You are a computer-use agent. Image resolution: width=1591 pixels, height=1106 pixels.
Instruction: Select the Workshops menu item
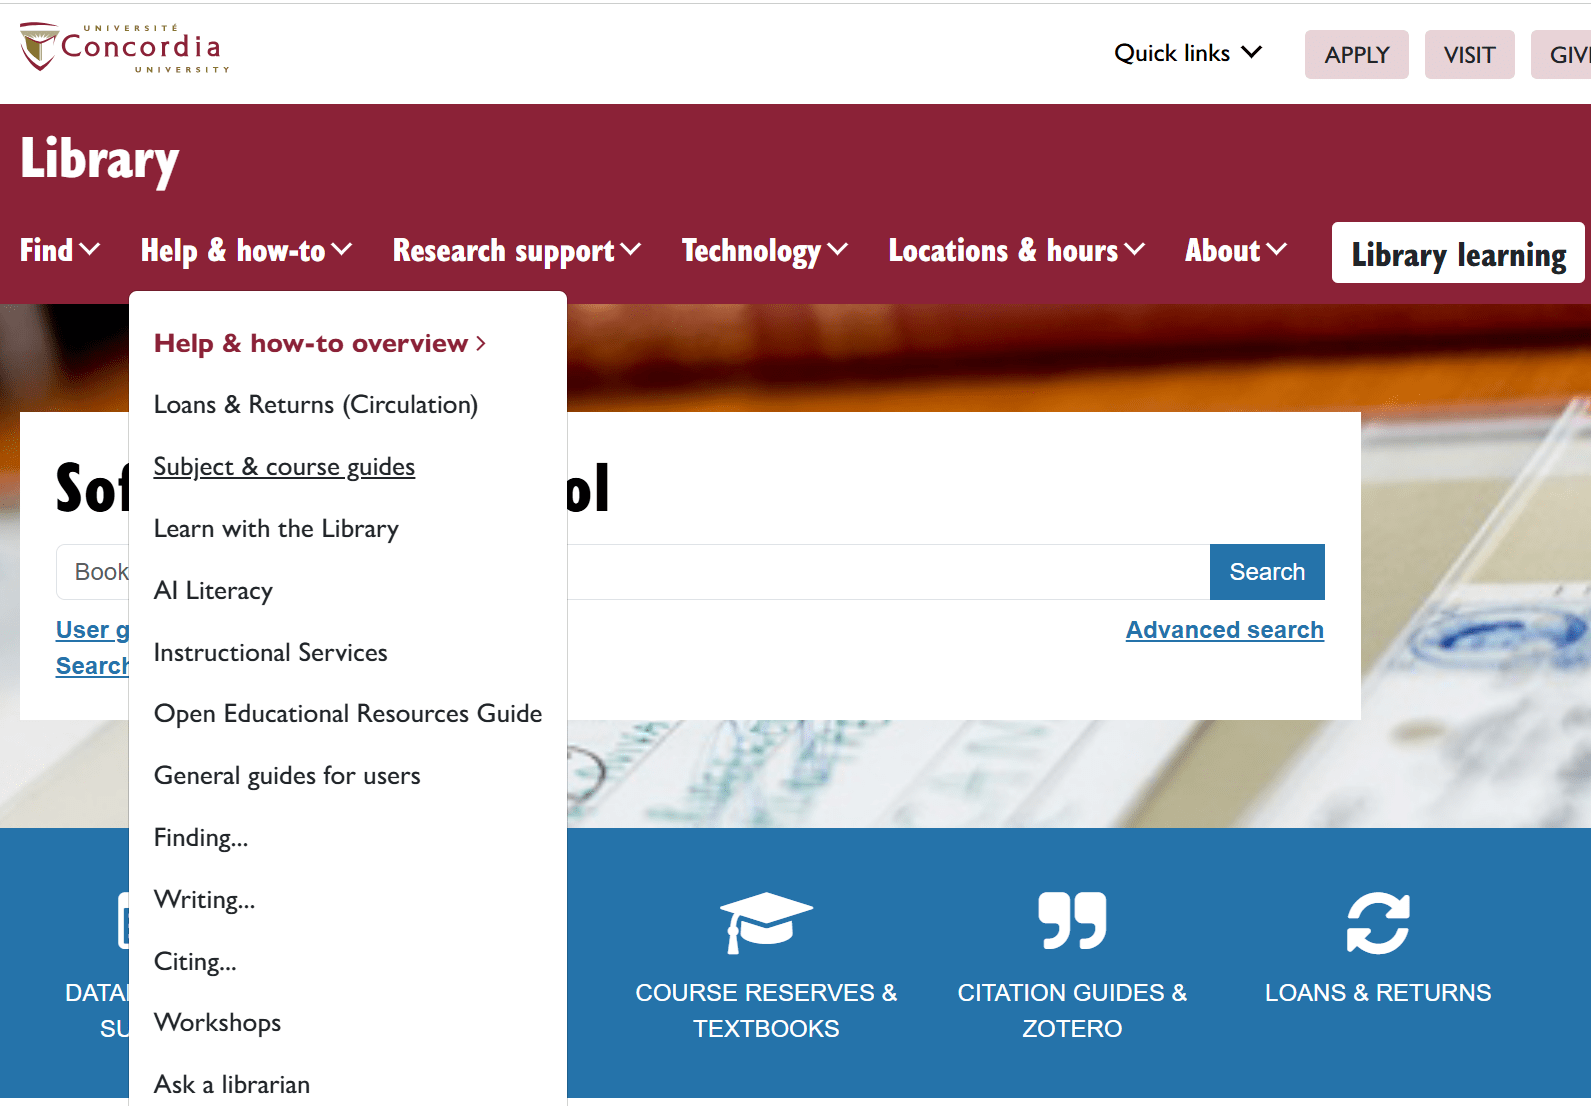[x=217, y=1022]
